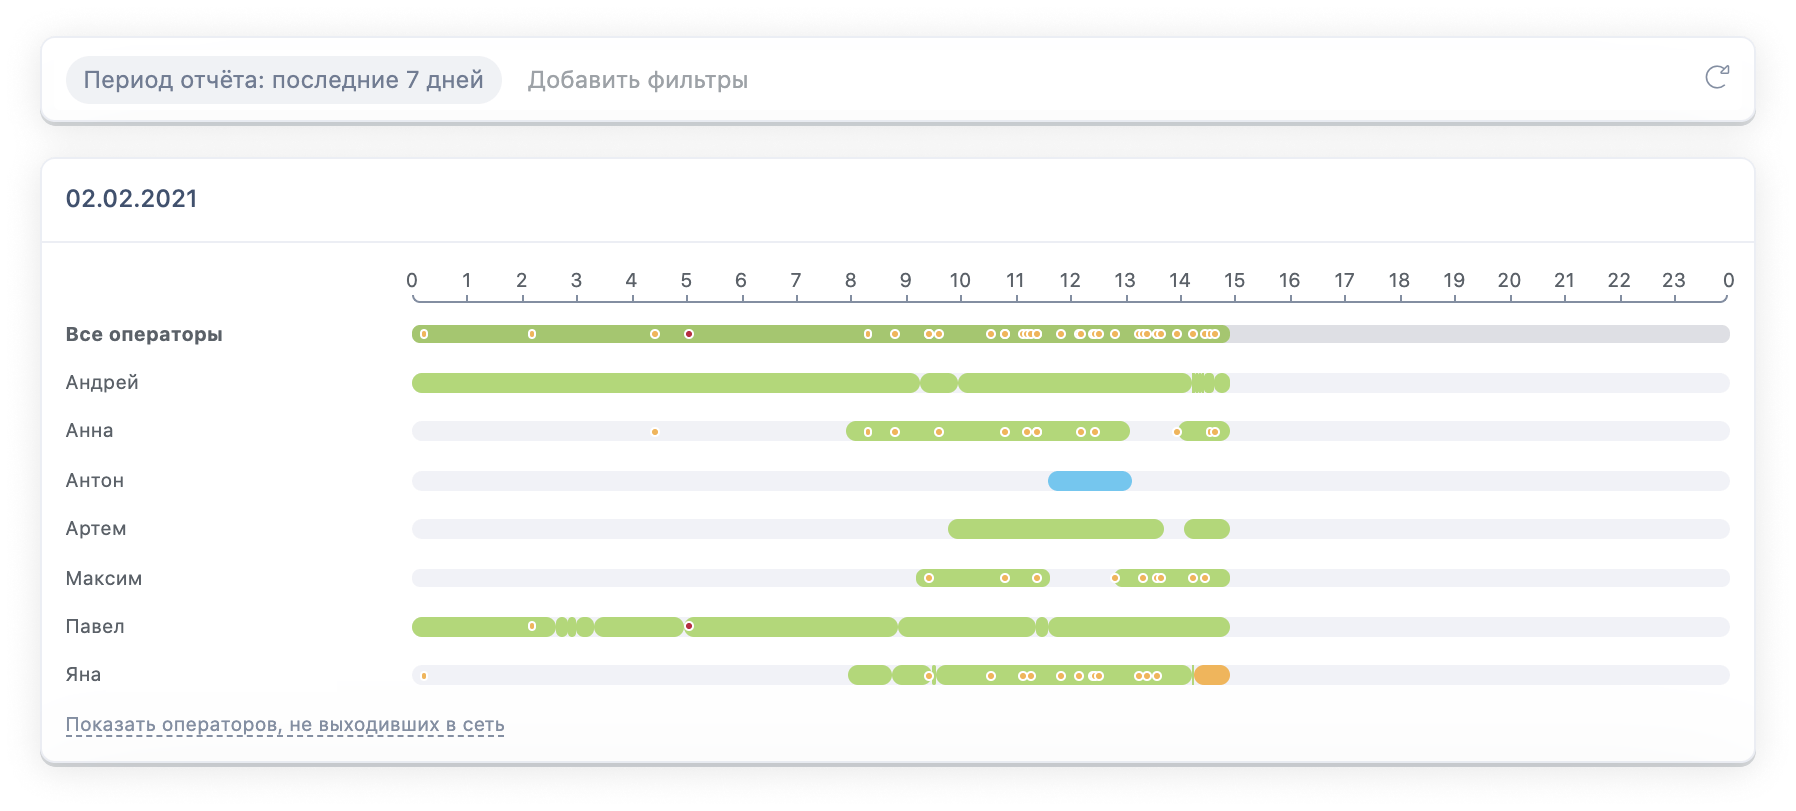
Task: Open the report period filter chip
Action: [x=283, y=80]
